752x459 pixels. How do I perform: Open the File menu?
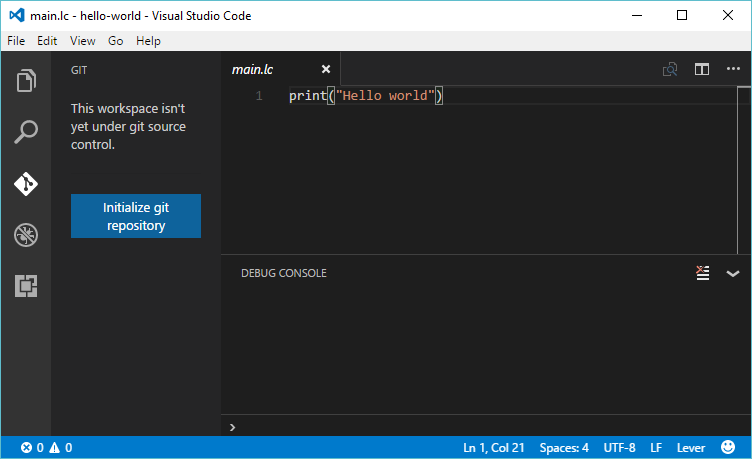click(x=16, y=41)
